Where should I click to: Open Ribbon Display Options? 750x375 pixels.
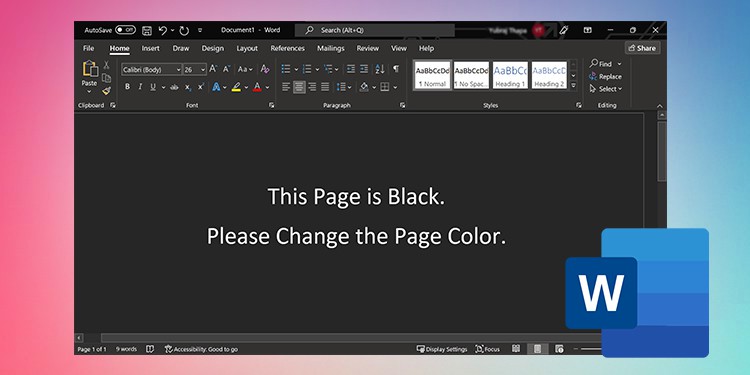pos(587,30)
